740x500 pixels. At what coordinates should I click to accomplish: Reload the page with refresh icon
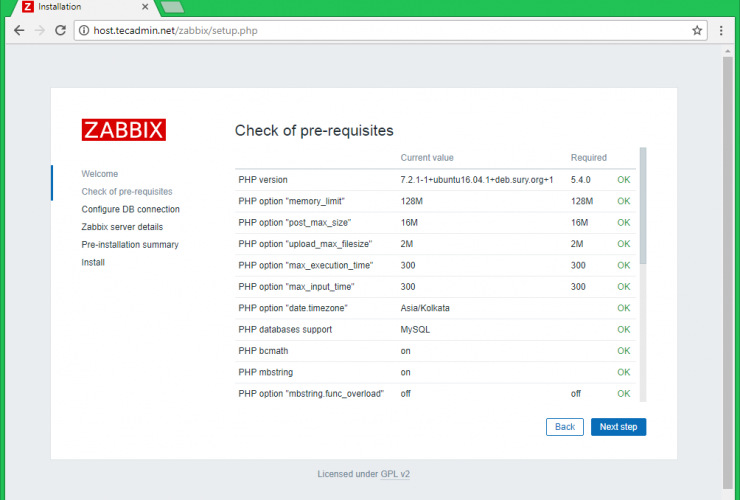pyautogui.click(x=60, y=30)
